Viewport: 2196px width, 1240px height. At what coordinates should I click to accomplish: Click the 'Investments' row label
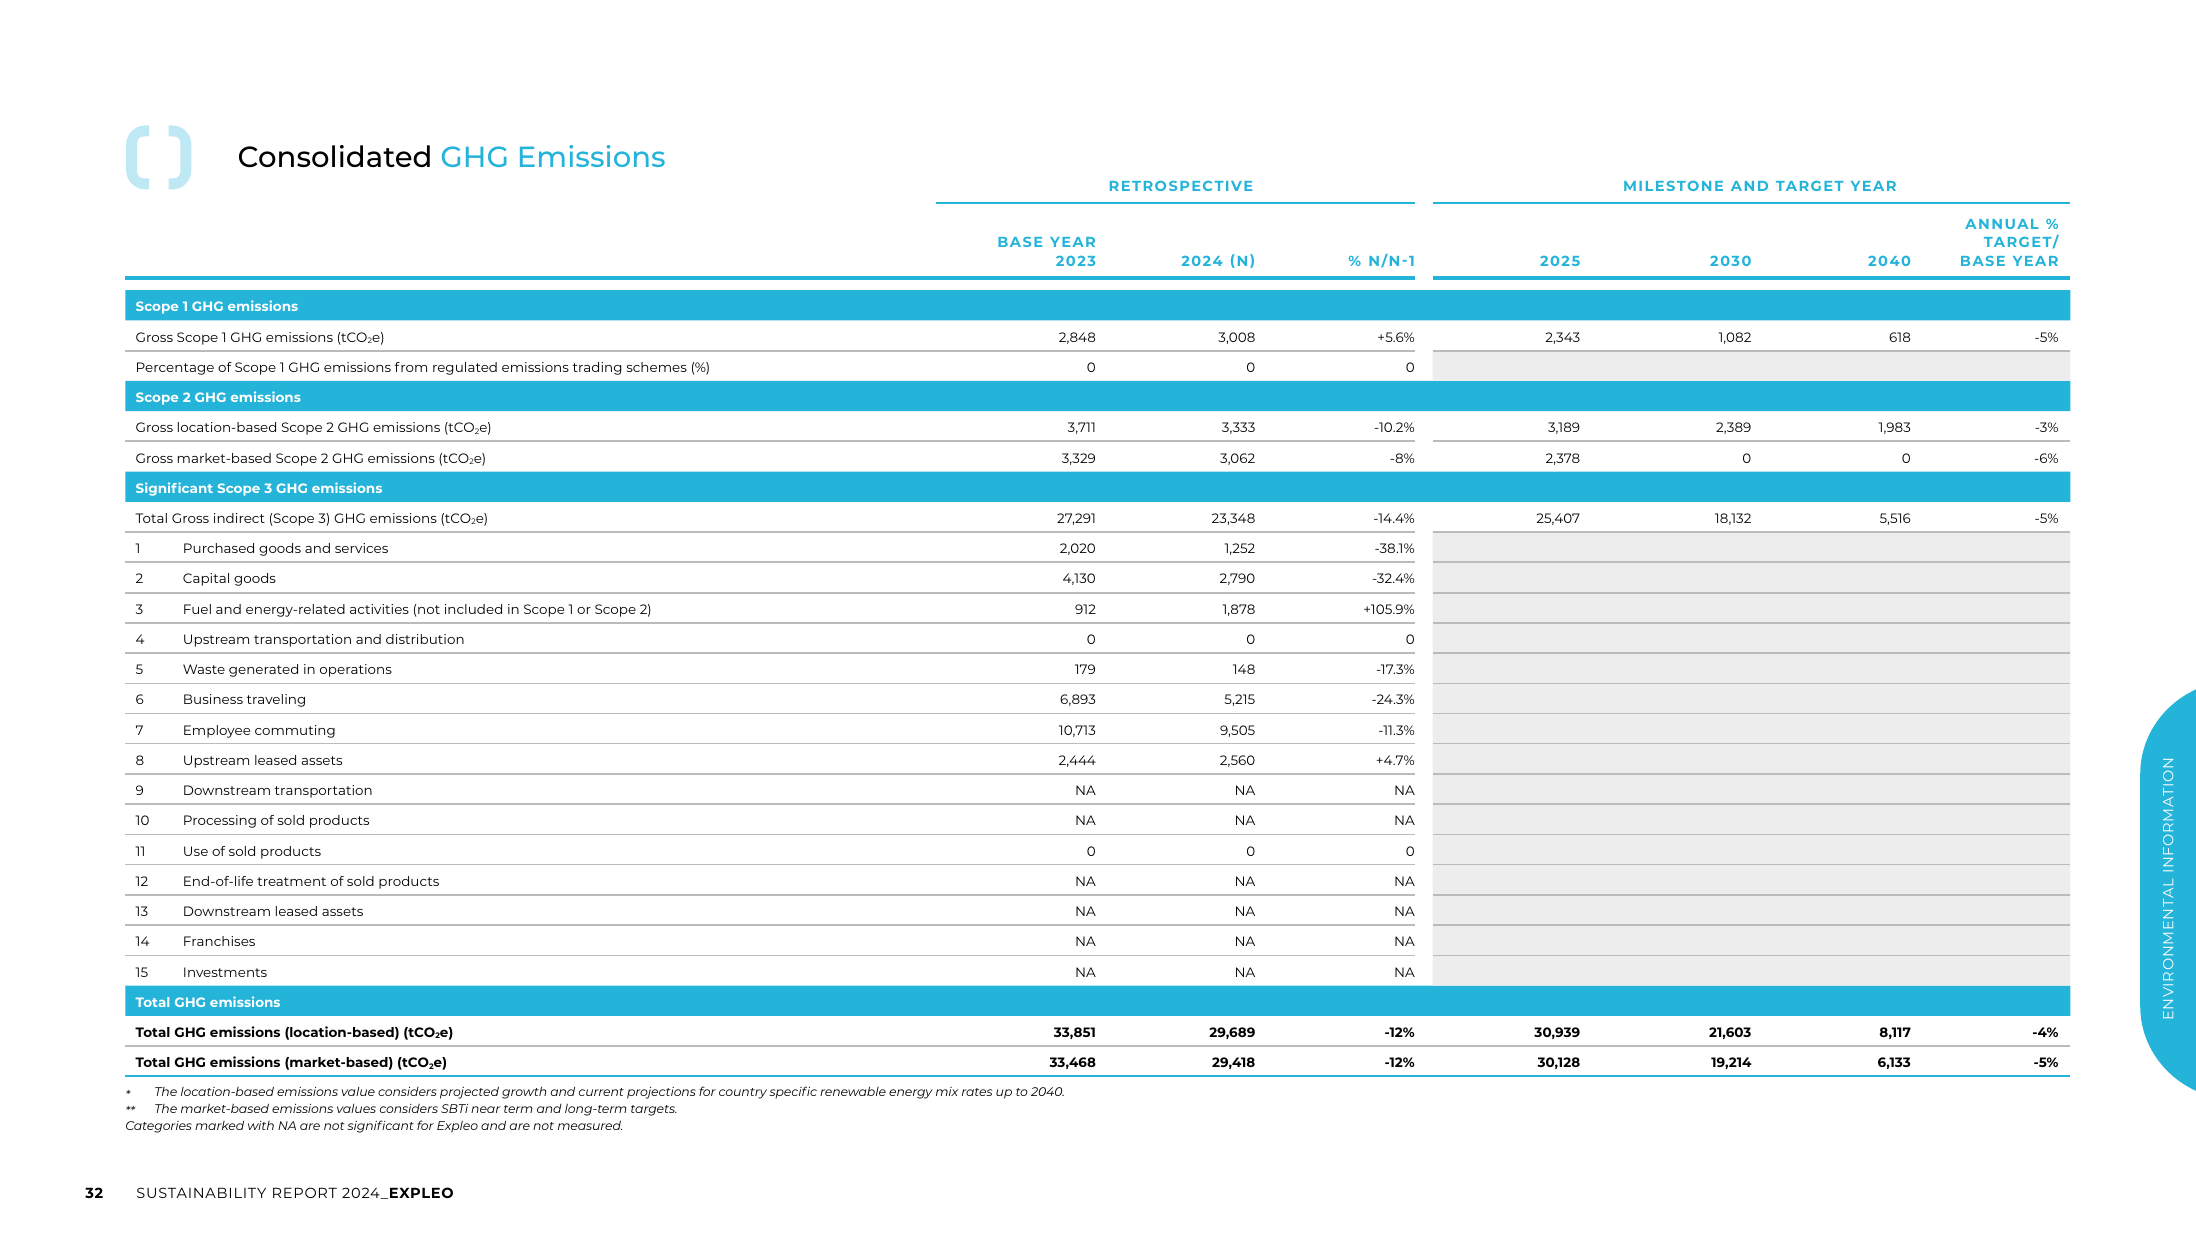pyautogui.click(x=225, y=973)
